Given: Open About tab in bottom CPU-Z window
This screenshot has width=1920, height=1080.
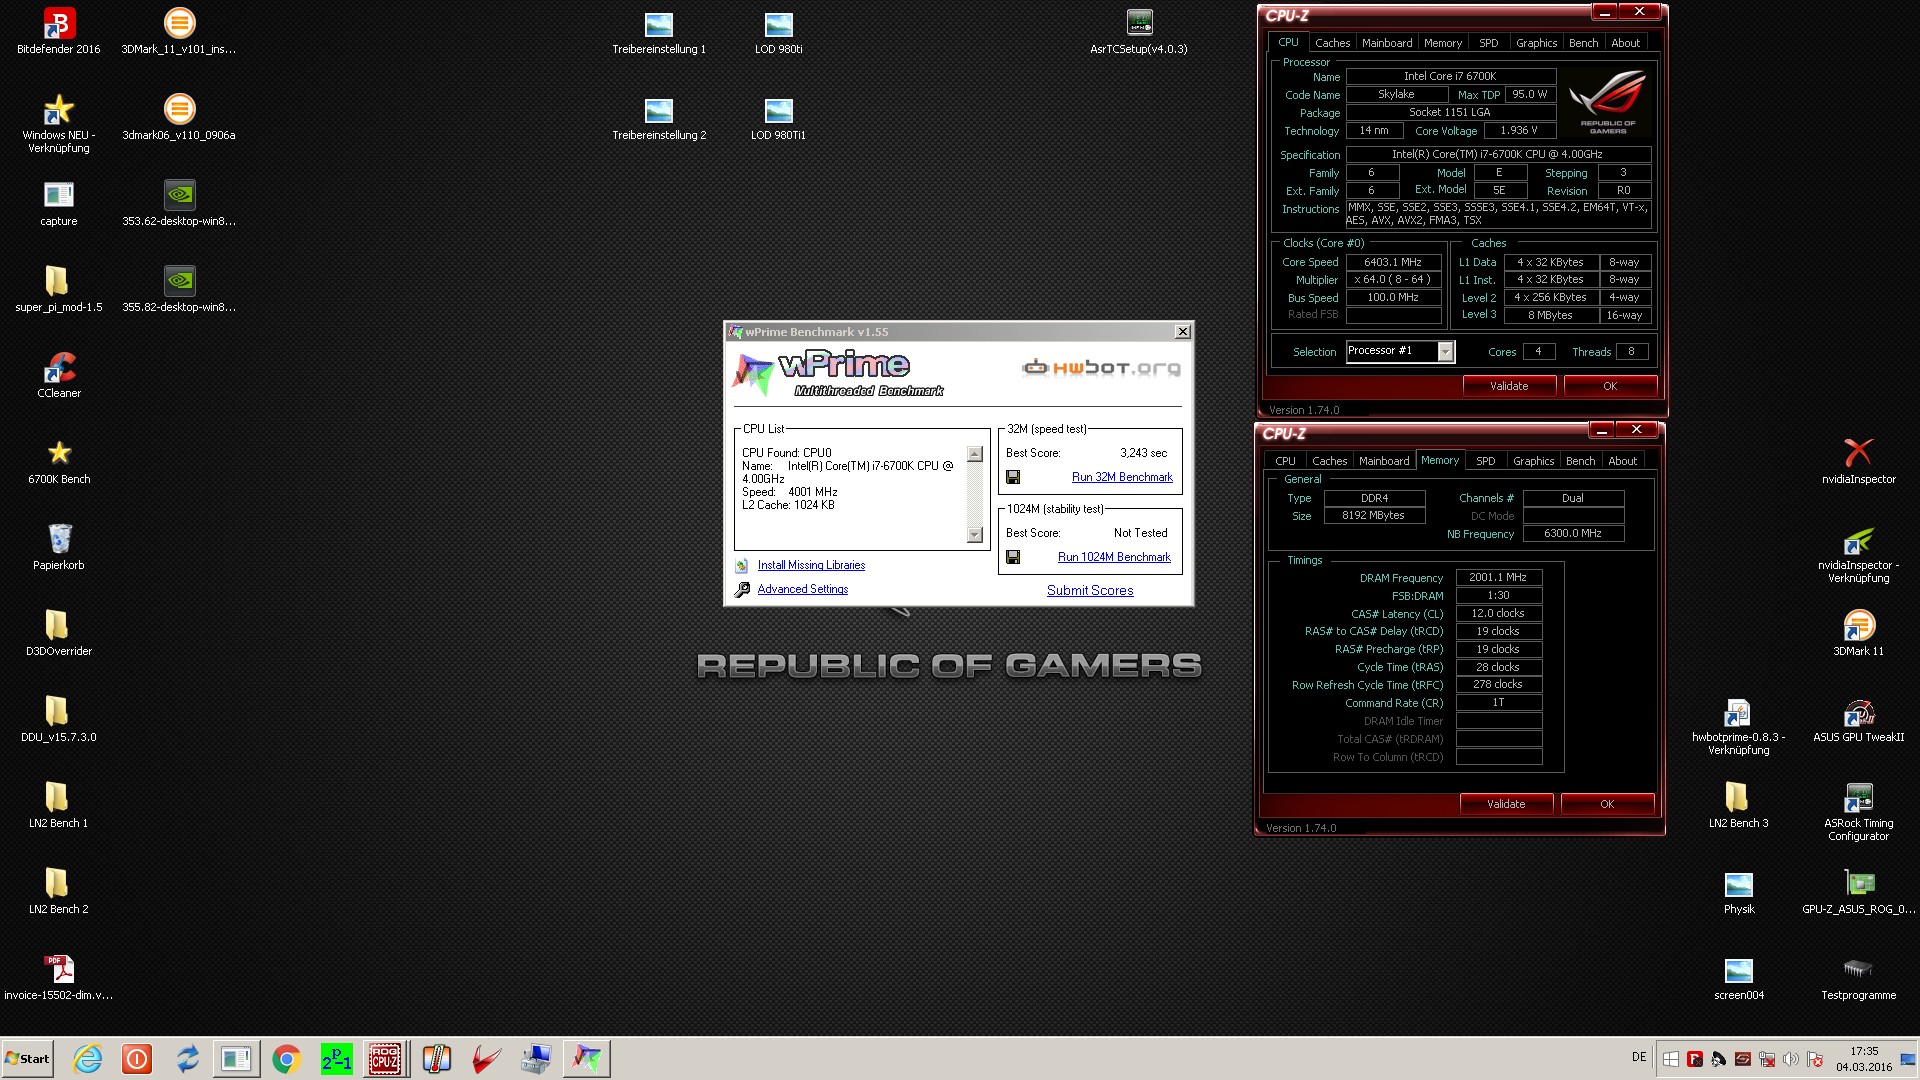Looking at the screenshot, I should tap(1622, 461).
